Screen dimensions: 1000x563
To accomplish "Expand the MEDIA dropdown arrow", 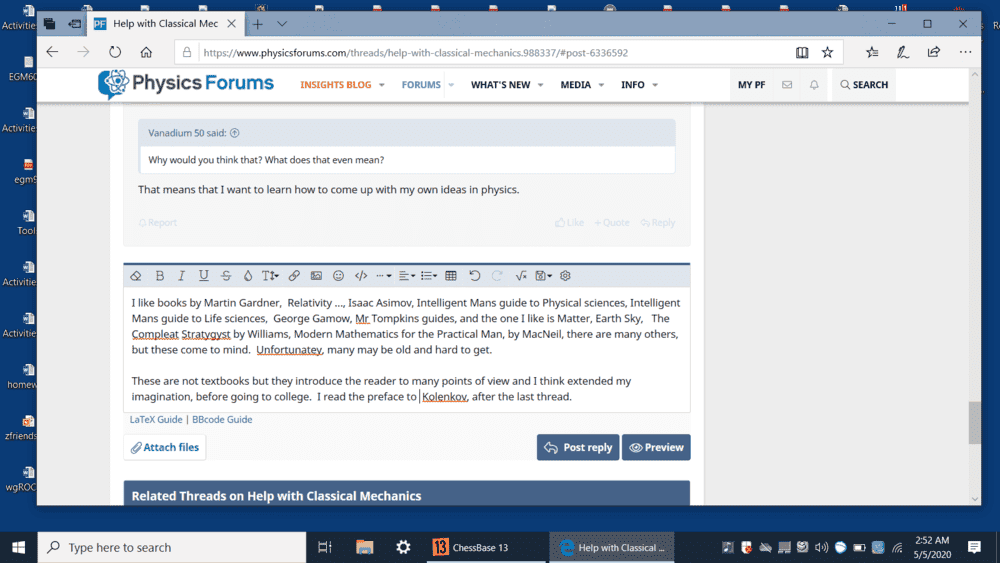I will point(601,85).
